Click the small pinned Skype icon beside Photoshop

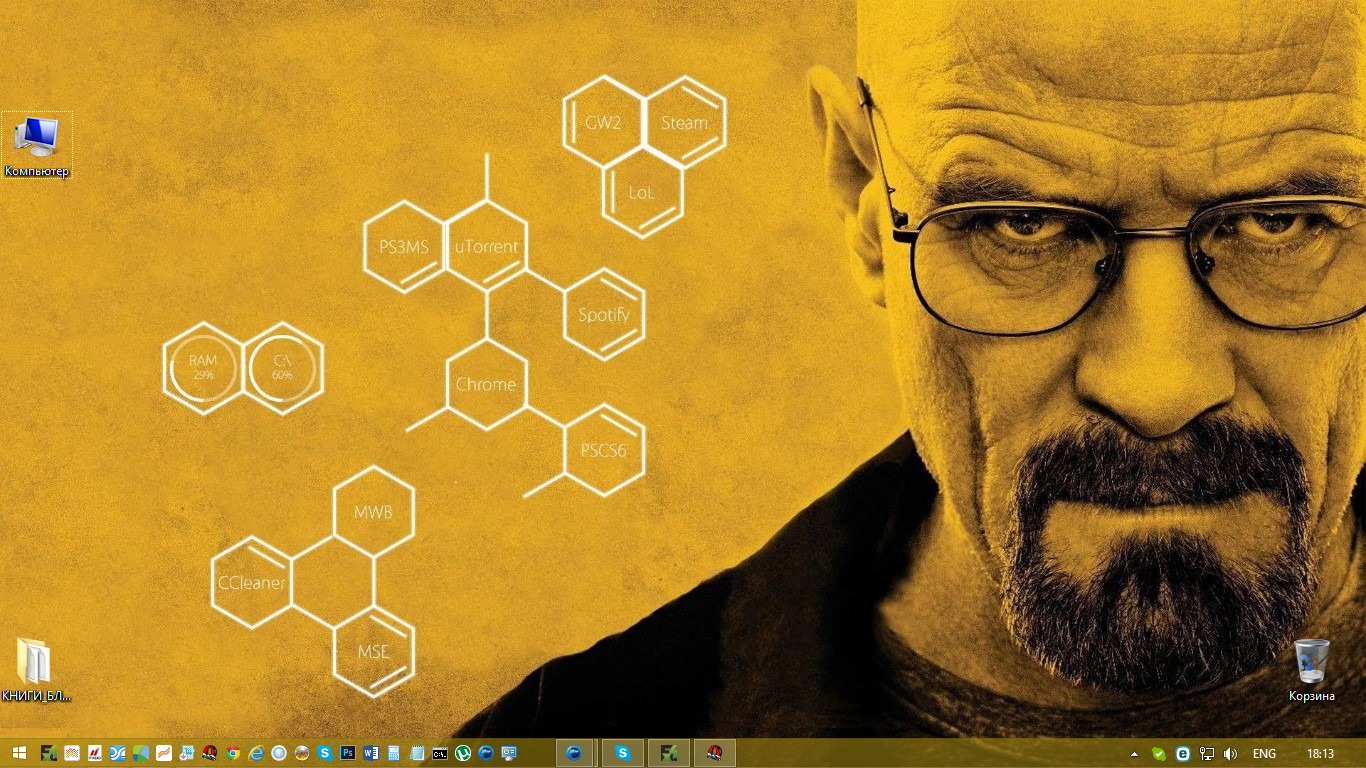[x=325, y=753]
